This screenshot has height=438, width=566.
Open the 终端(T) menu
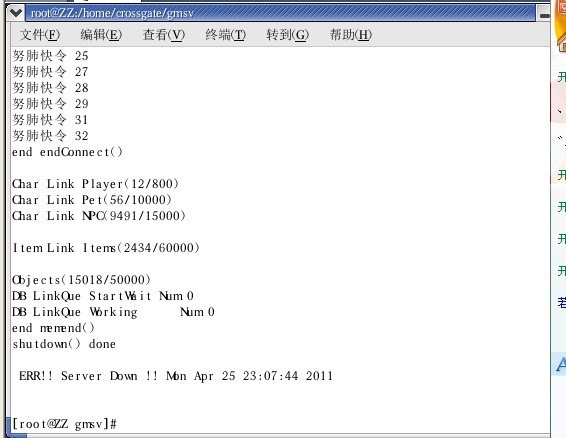pos(226,35)
